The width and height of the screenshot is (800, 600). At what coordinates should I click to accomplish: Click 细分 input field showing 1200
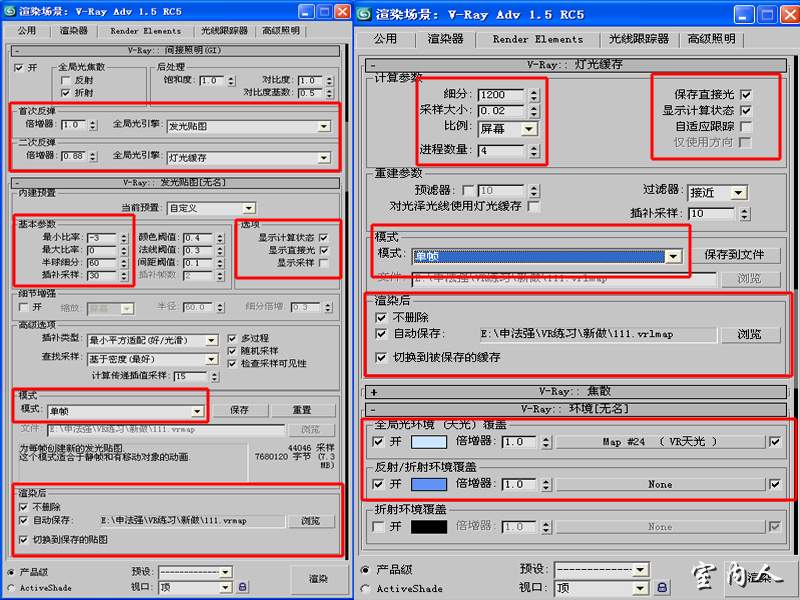click(501, 95)
